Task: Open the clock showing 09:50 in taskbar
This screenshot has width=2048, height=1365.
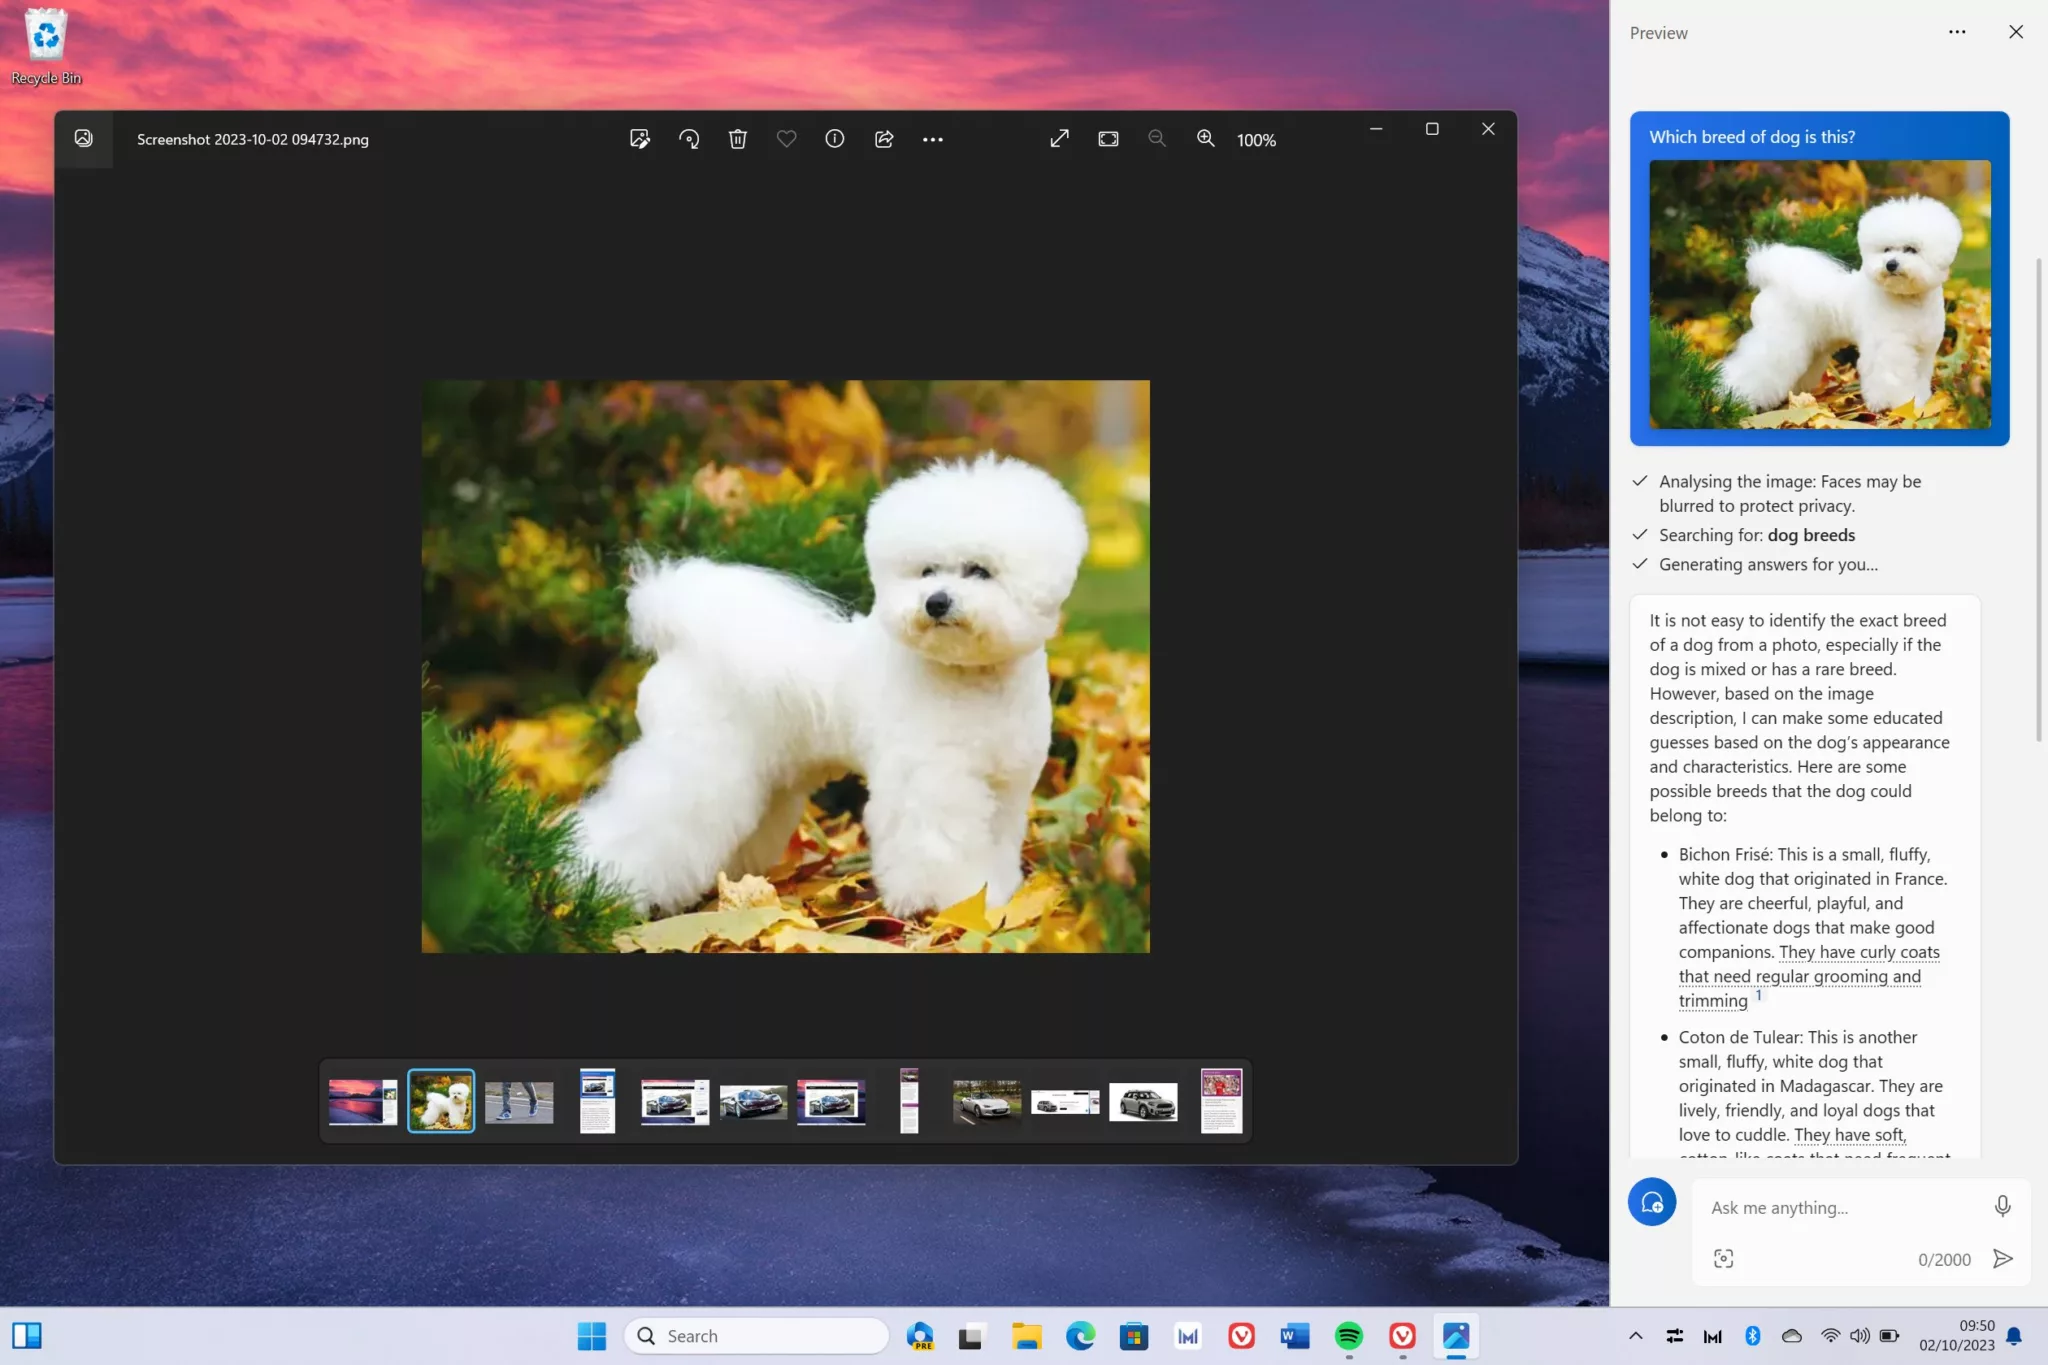Action: click(1957, 1336)
